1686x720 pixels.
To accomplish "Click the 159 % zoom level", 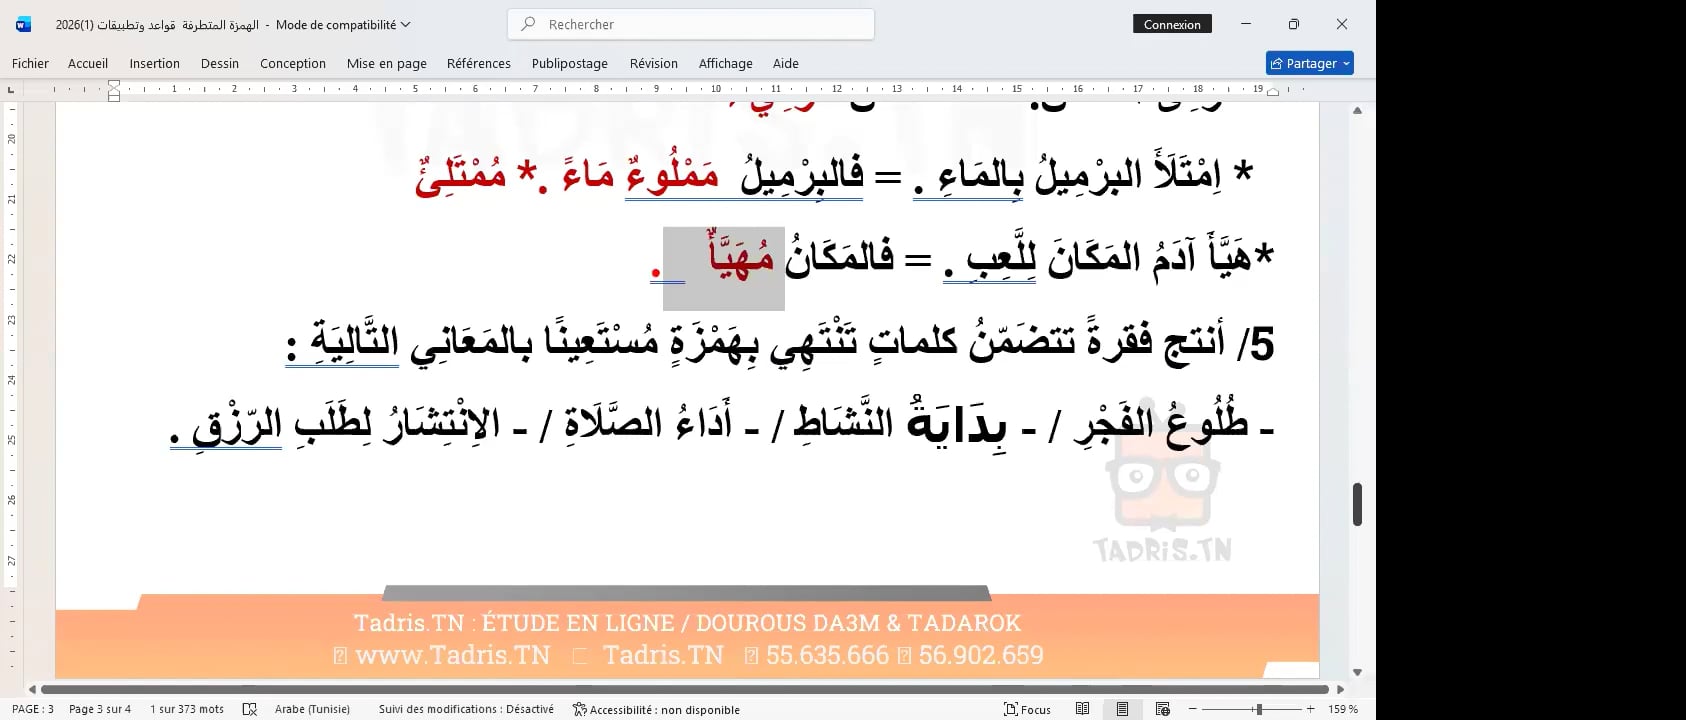I will coord(1343,709).
